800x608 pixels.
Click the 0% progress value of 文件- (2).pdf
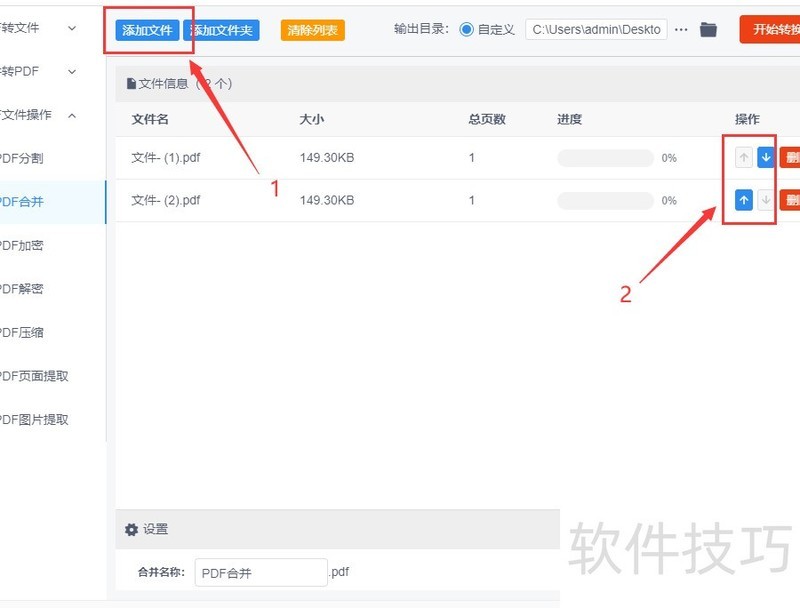pos(669,200)
